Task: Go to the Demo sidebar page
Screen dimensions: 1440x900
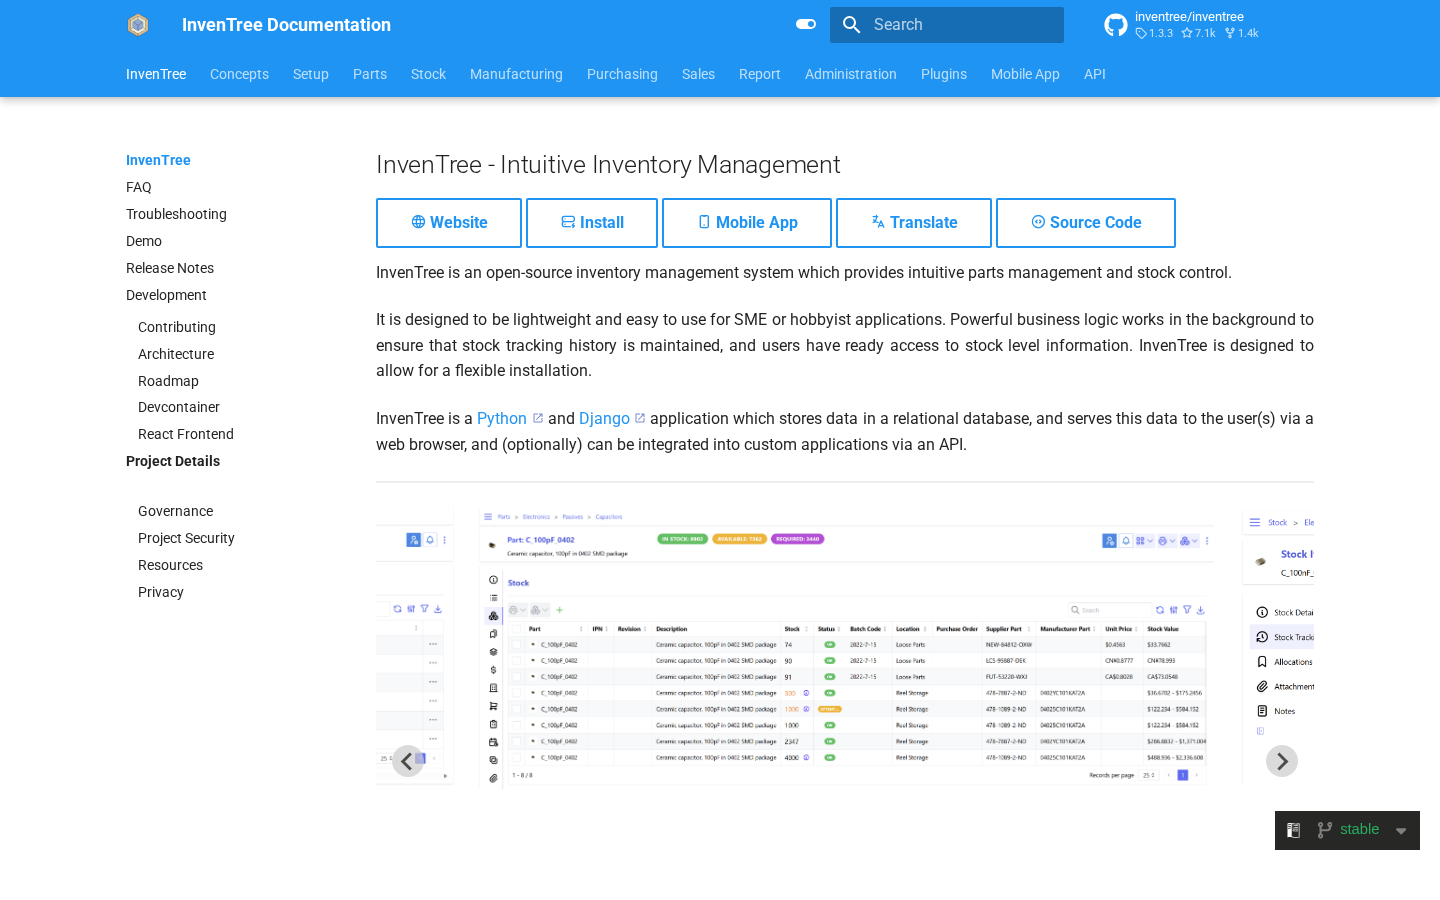Action: pyautogui.click(x=144, y=241)
